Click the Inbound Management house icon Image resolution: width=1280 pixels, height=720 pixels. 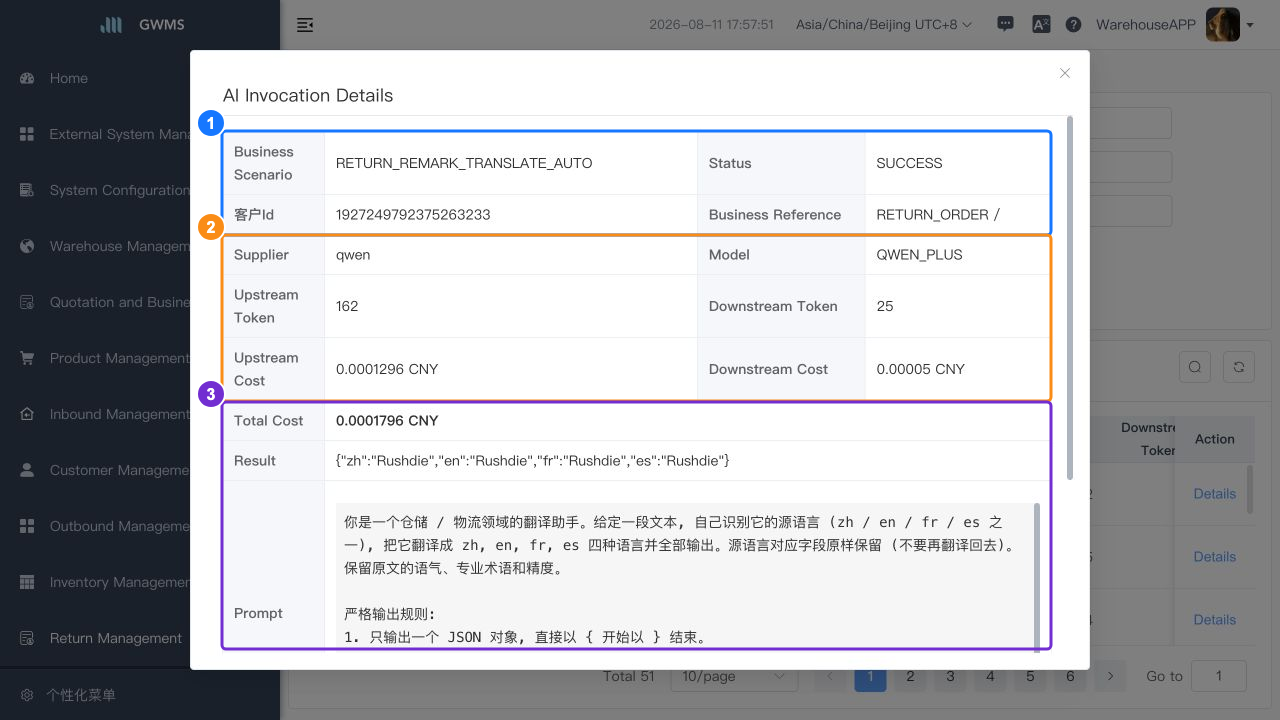tap(28, 414)
